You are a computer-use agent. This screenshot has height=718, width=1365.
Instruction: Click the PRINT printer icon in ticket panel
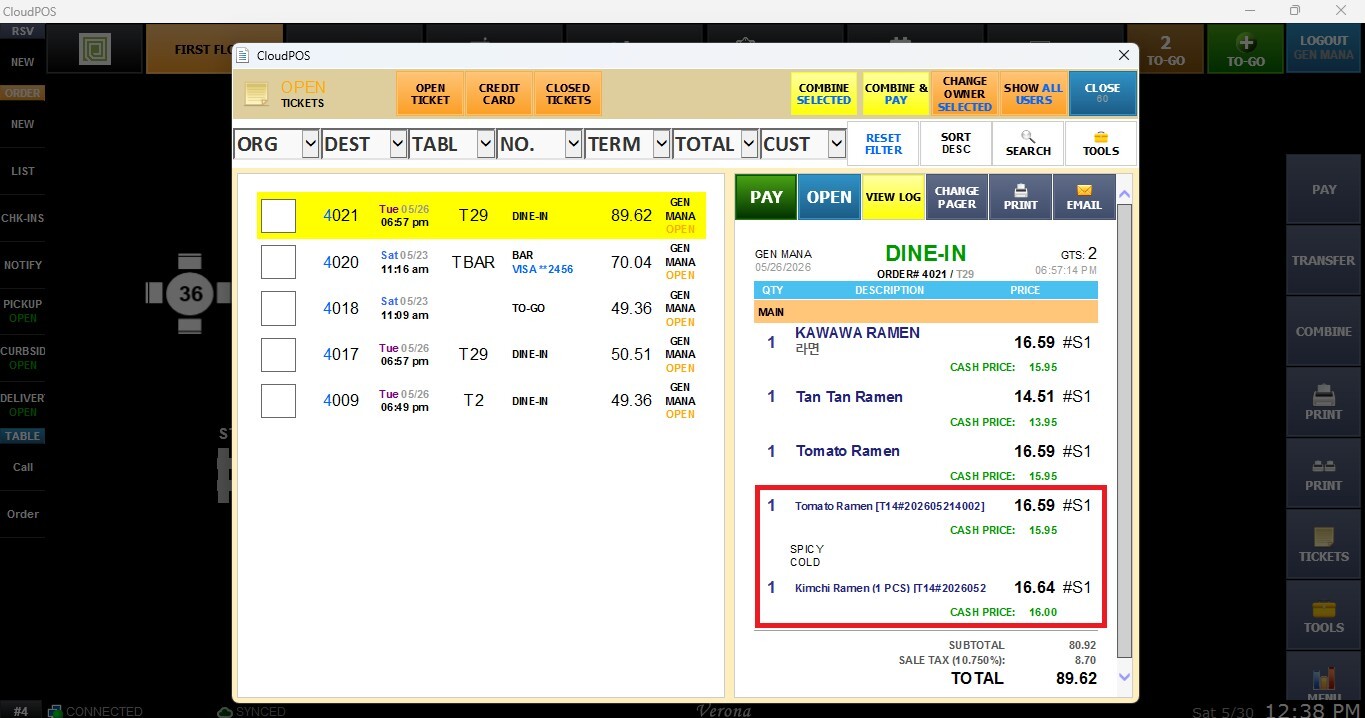(1020, 197)
